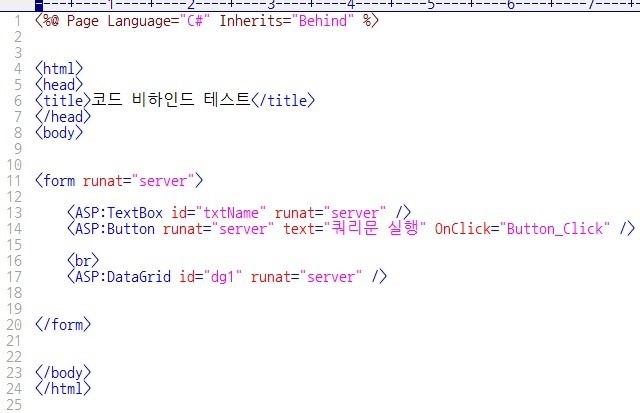Click the column ruler at mark 5
This screenshot has height=413, width=640.
pyautogui.click(x=431, y=5)
